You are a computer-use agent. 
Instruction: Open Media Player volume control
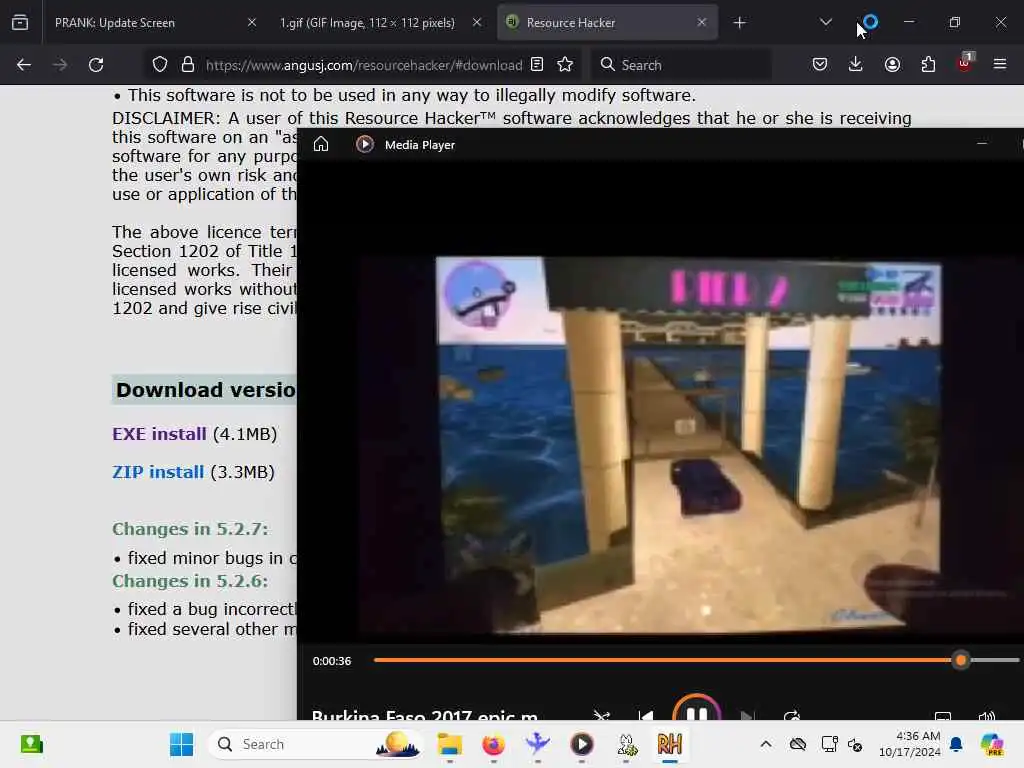point(987,716)
